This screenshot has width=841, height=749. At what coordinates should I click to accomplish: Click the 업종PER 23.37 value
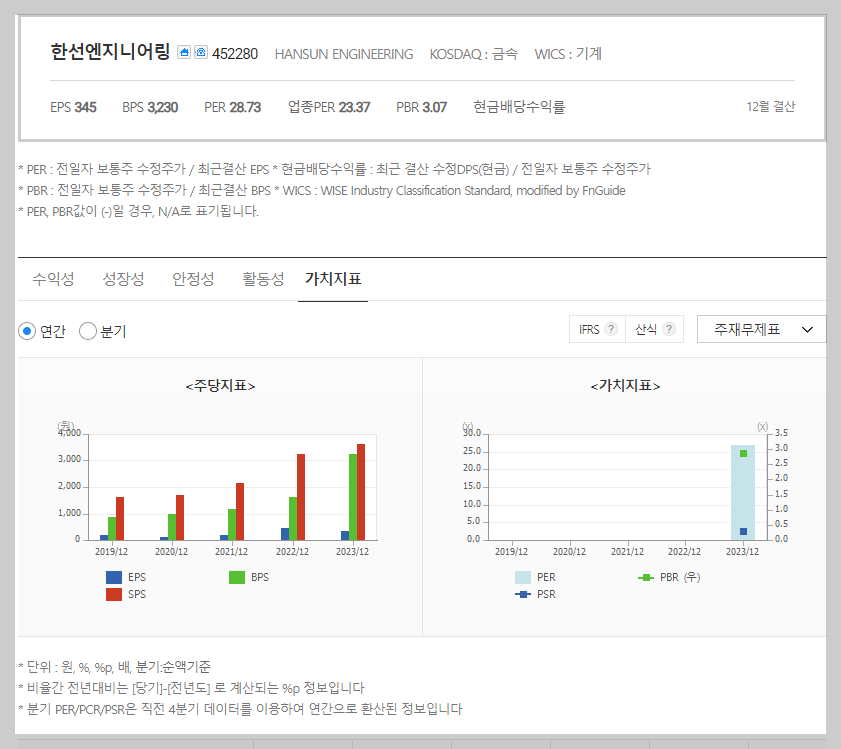[329, 107]
